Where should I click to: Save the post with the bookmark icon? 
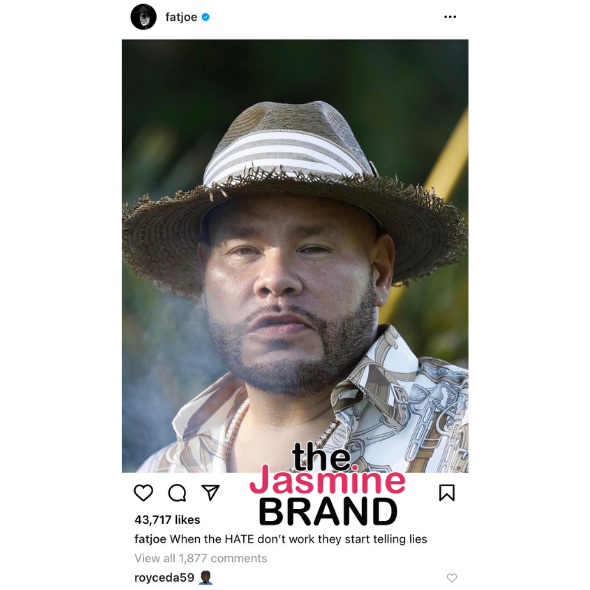[x=447, y=493]
